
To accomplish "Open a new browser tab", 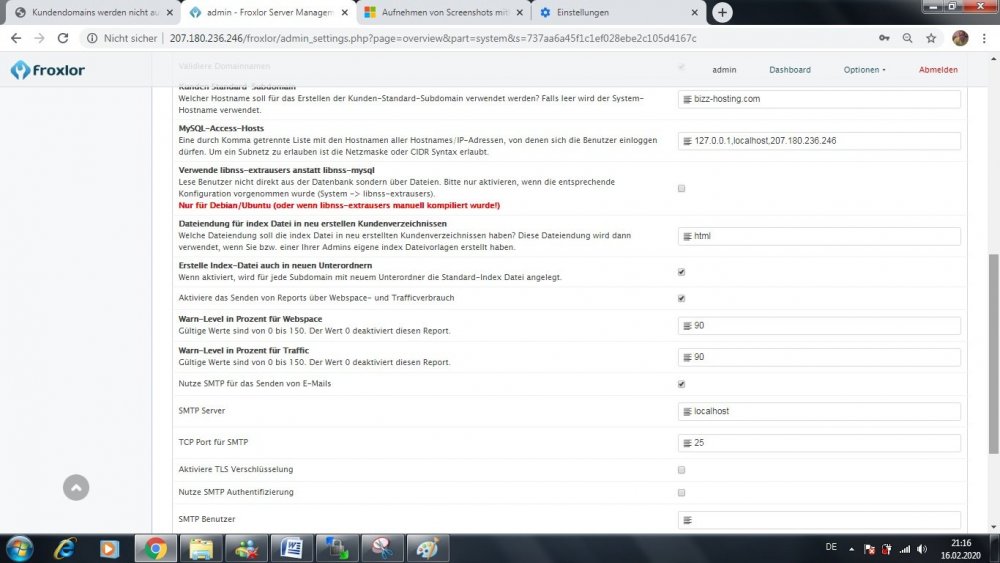I will coord(722,12).
